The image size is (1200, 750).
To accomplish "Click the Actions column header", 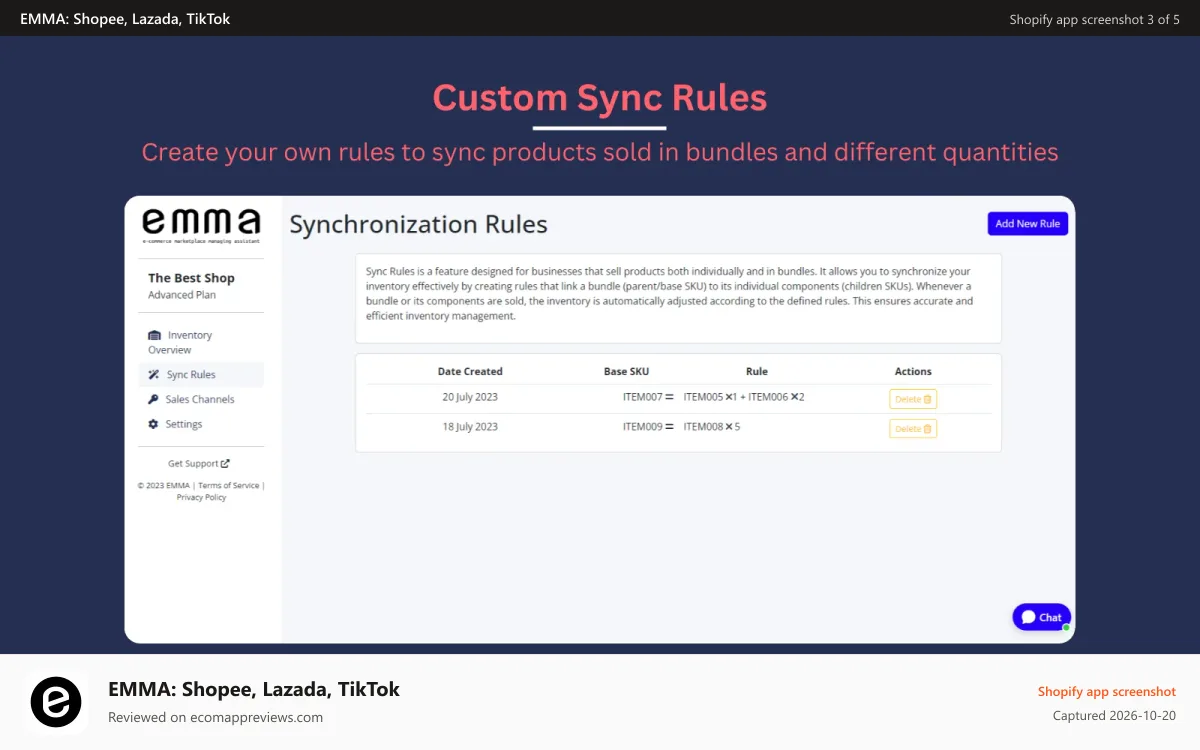I will point(913,372).
